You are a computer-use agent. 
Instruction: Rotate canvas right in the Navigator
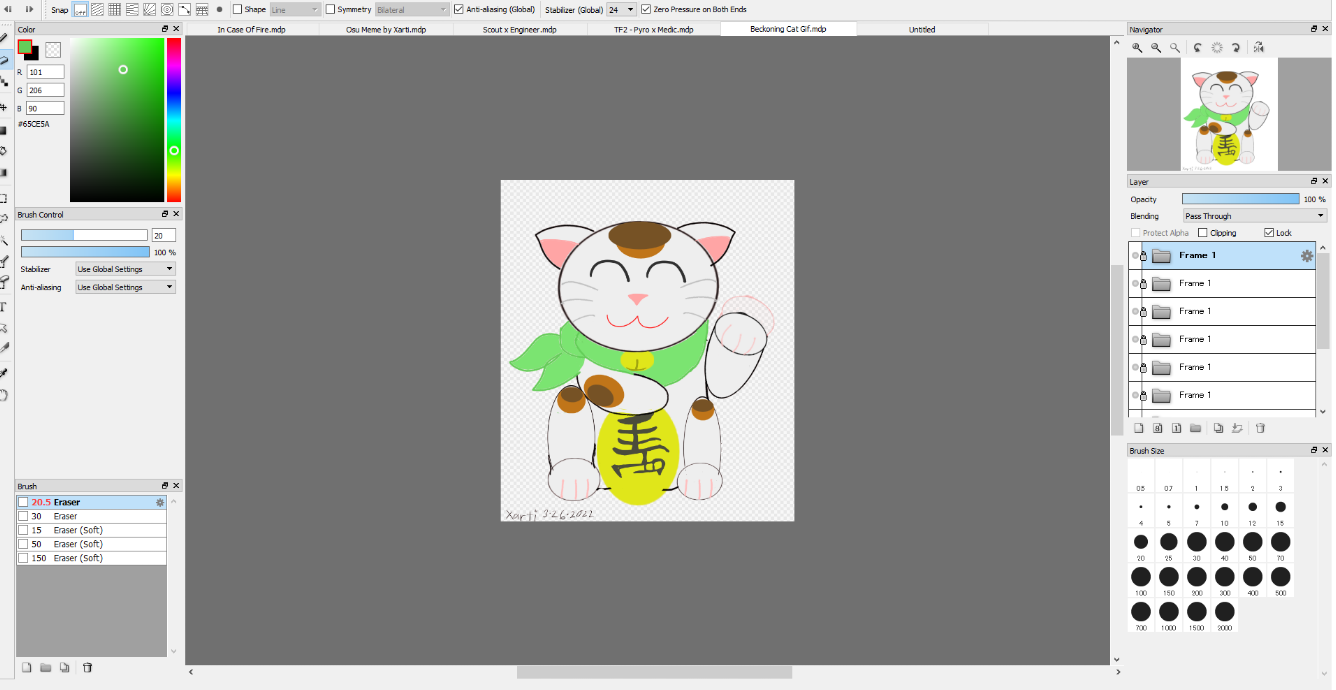point(1236,47)
